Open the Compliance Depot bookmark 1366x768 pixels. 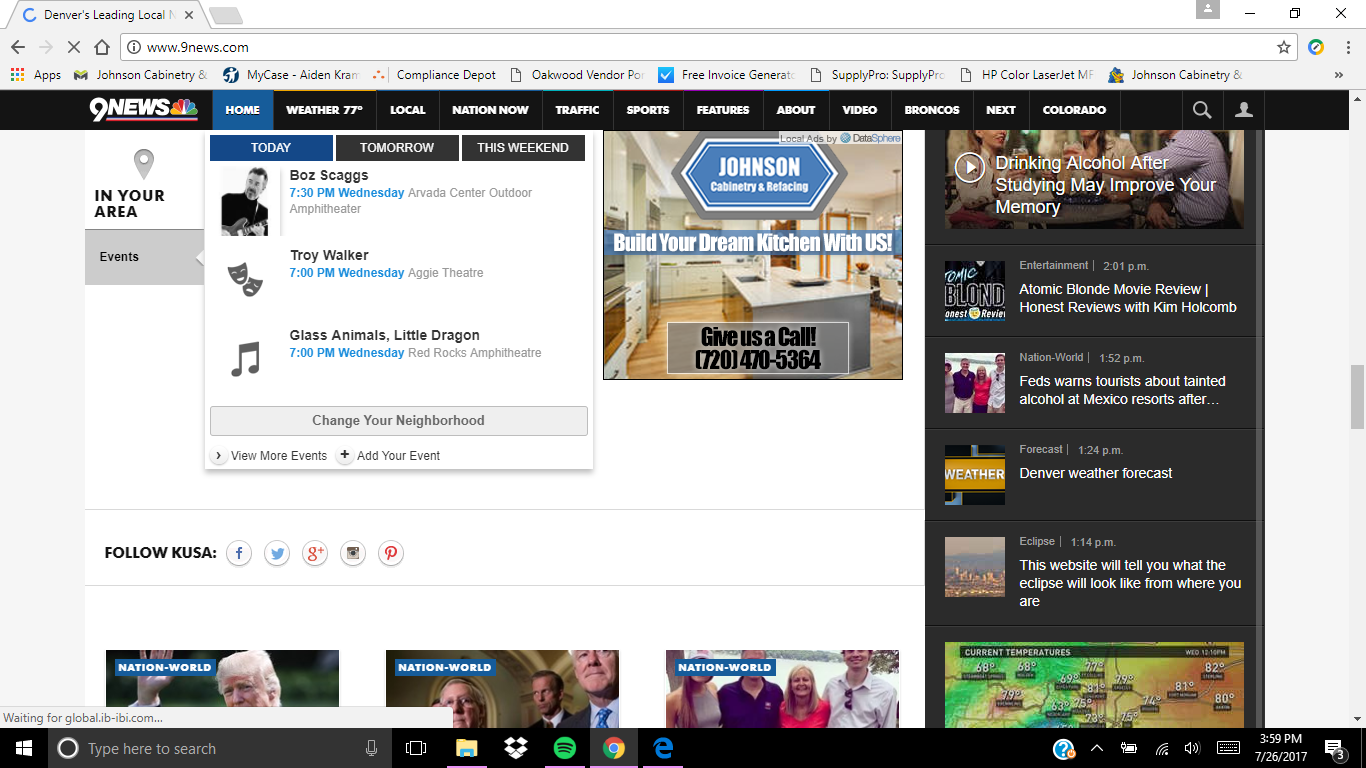click(x=434, y=75)
